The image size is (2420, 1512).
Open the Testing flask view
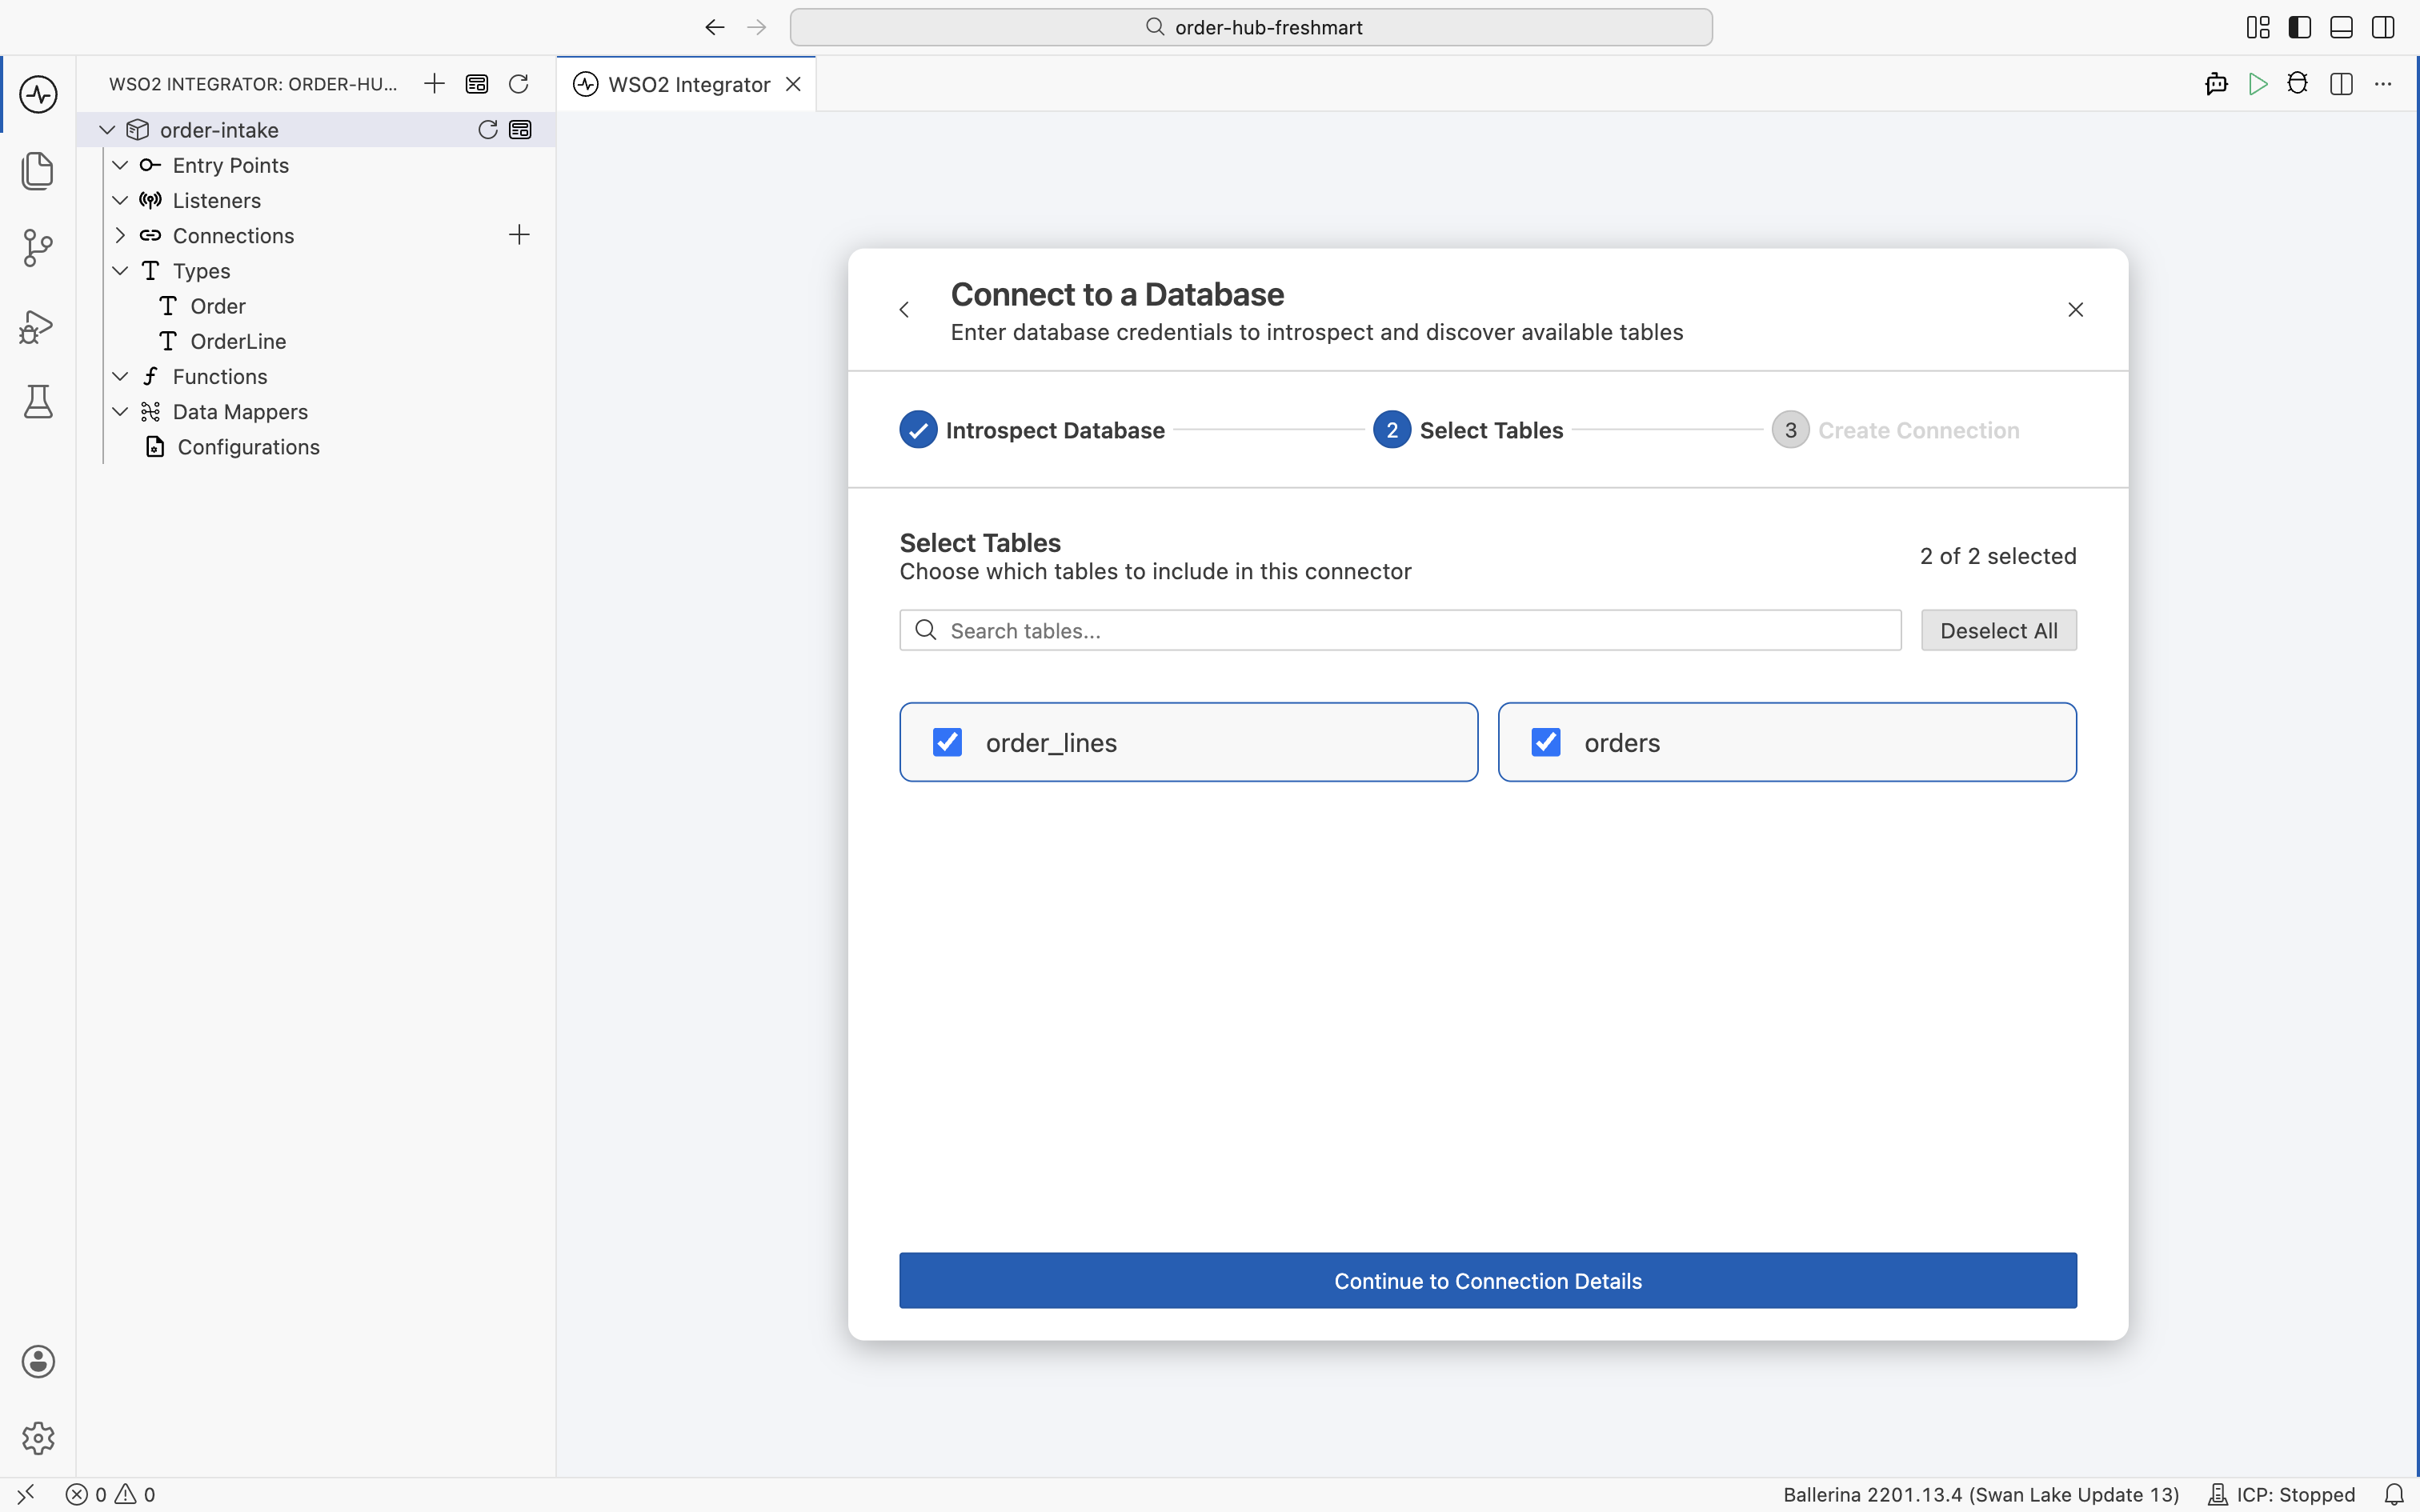[x=38, y=401]
